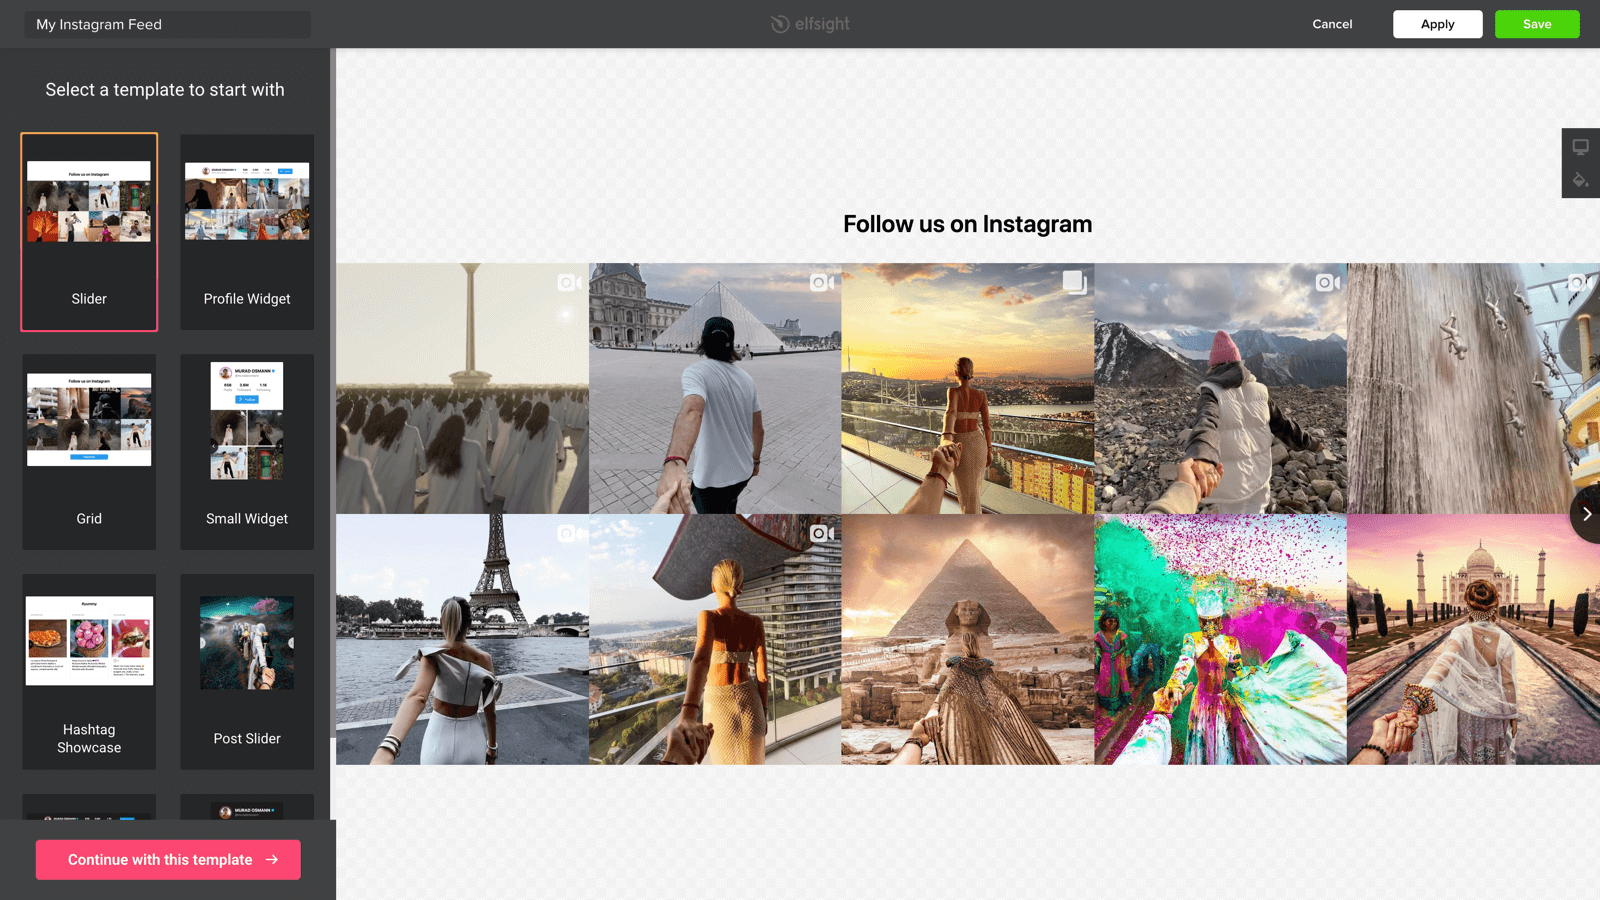1600x900 pixels.
Task: Click the video icon on the snowy mountain post
Action: (x=1327, y=283)
